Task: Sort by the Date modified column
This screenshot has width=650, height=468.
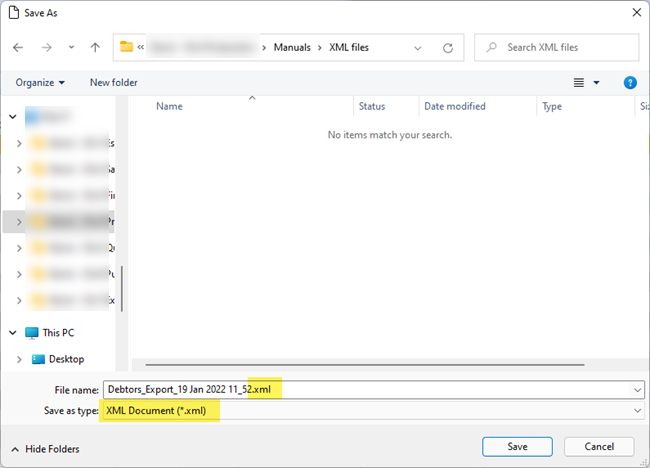Action: (x=455, y=106)
